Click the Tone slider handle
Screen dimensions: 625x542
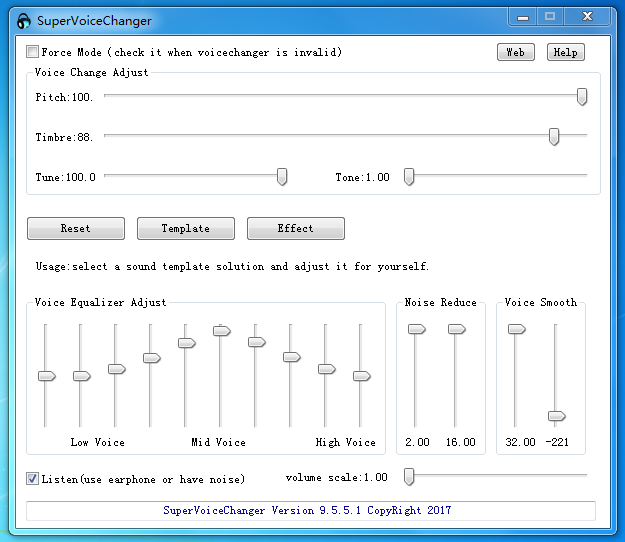(409, 177)
